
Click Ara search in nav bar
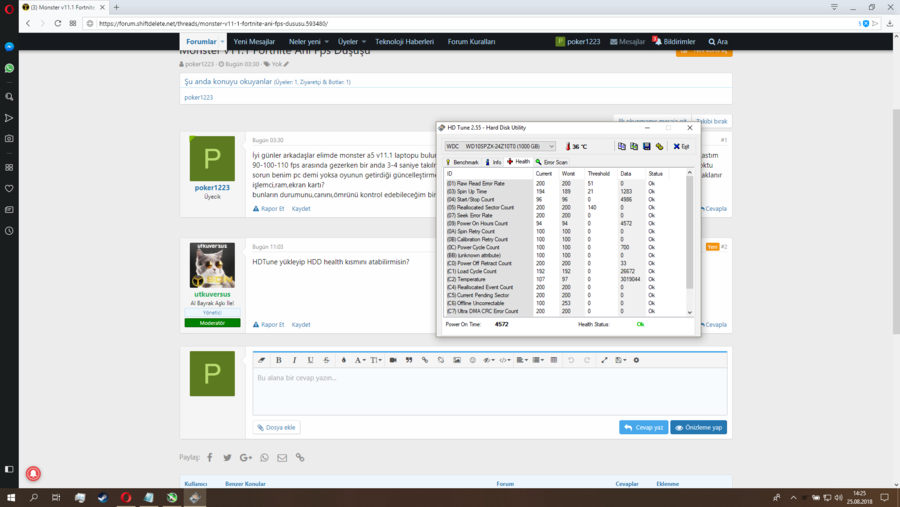click(x=718, y=41)
